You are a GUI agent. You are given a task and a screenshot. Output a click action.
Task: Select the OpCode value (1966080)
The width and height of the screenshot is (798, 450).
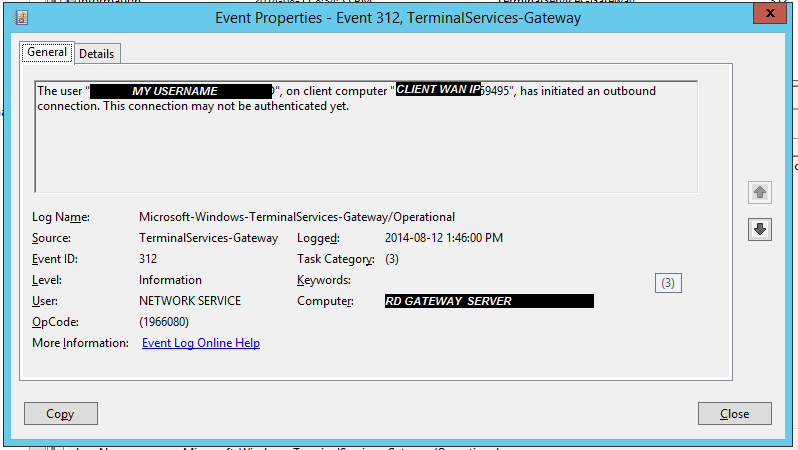(164, 322)
